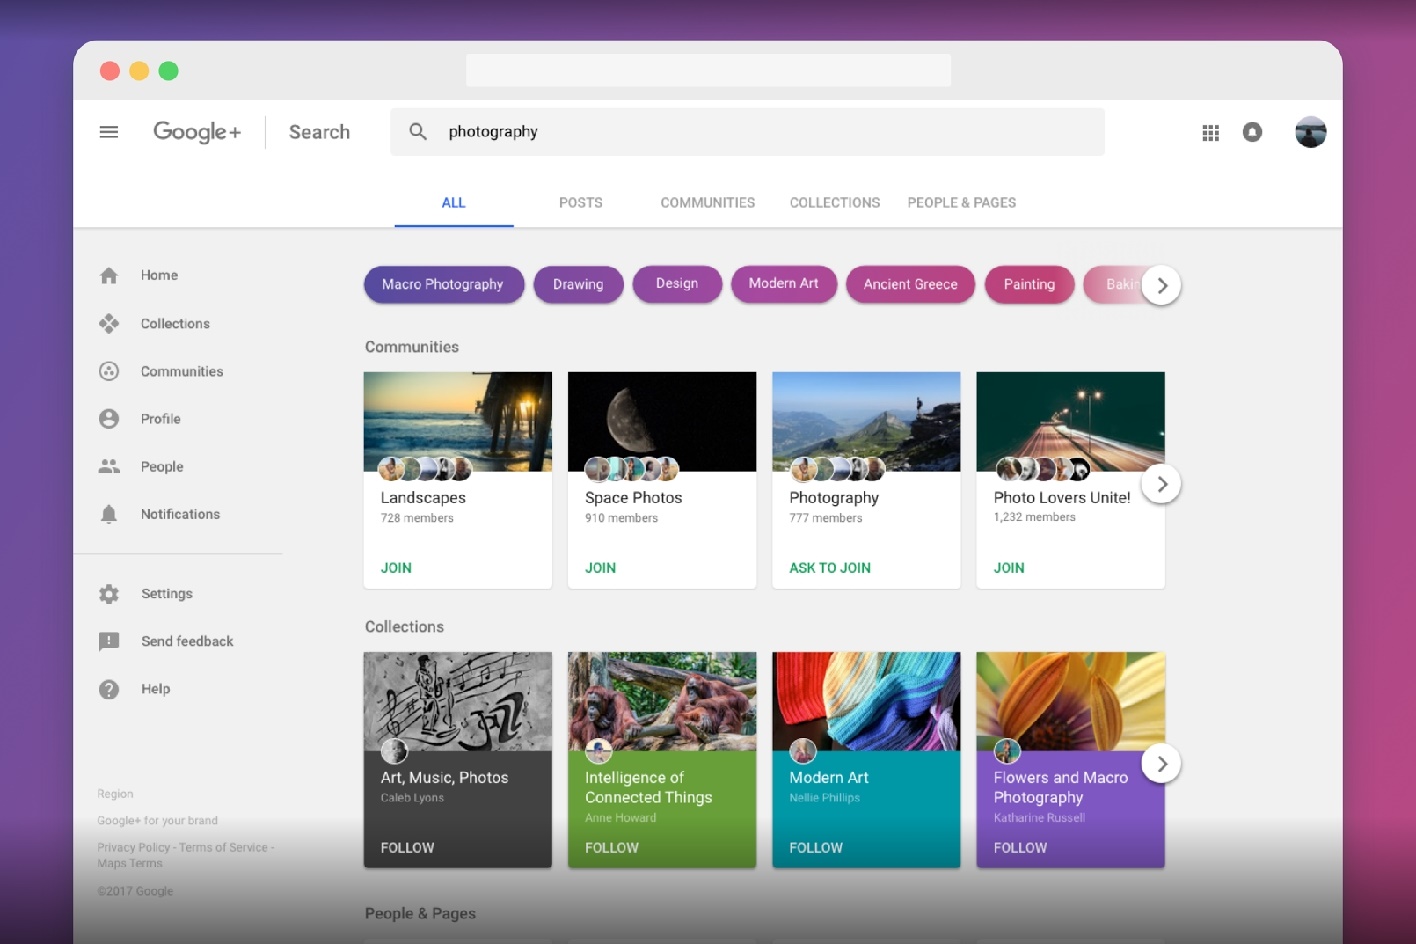Select Home in the sidebar
Screen dimensions: 1416x944
click(x=159, y=274)
